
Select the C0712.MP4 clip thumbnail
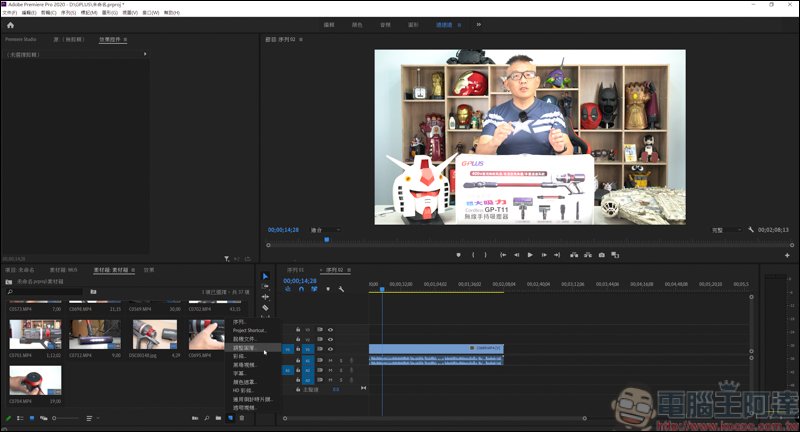click(95, 332)
